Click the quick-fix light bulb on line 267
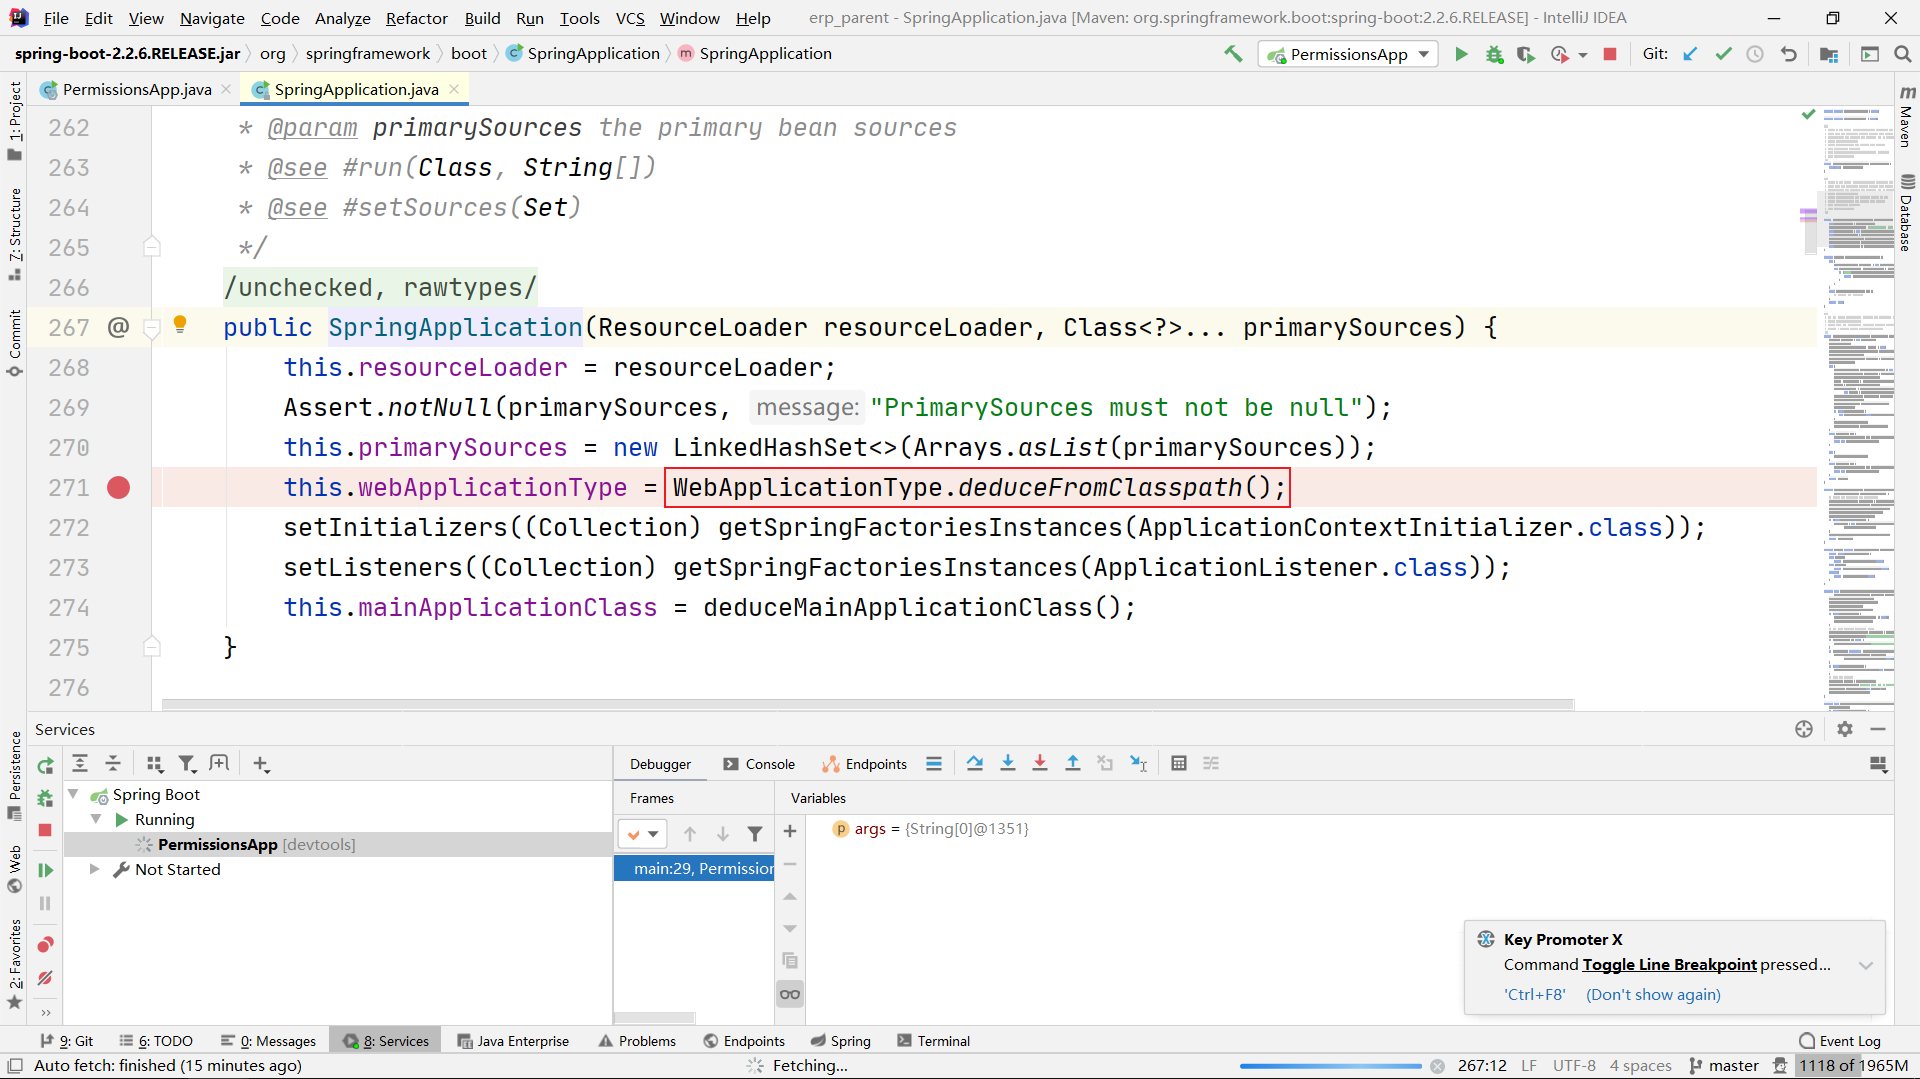Image resolution: width=1920 pixels, height=1079 pixels. pos(180,324)
